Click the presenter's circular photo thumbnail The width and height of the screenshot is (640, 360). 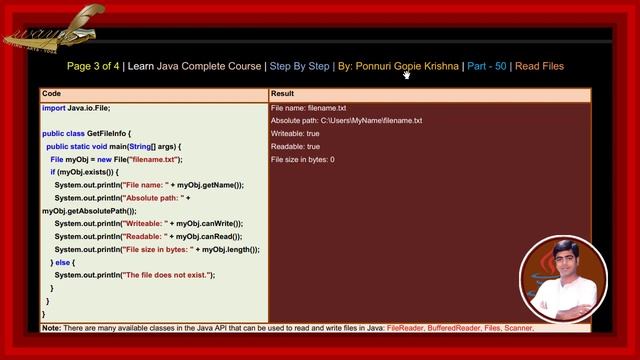pos(563,279)
